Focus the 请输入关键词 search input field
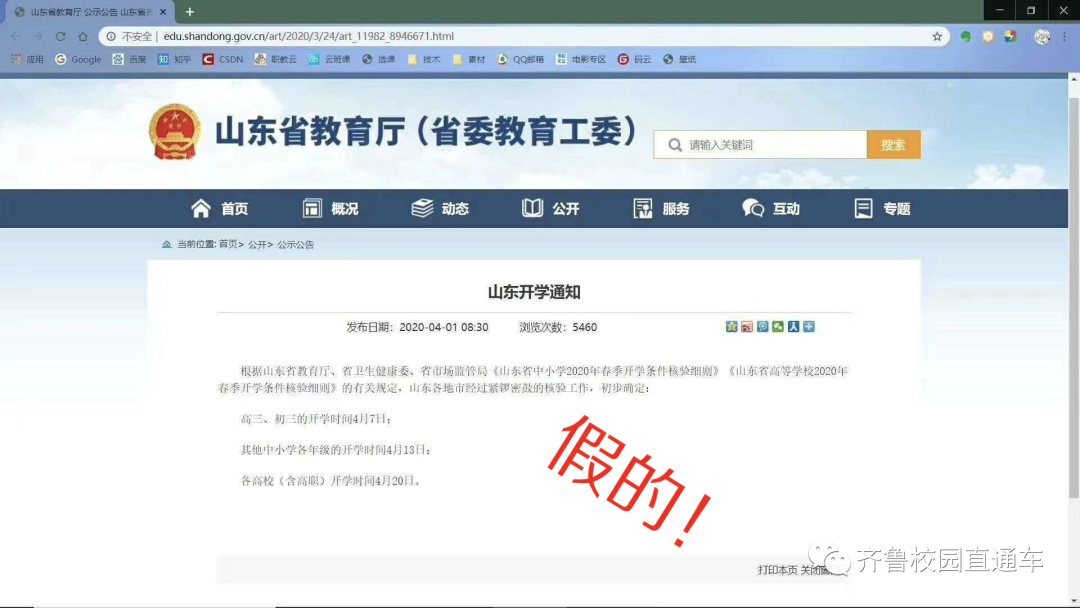Screen dimensions: 1080x608 [770, 145]
